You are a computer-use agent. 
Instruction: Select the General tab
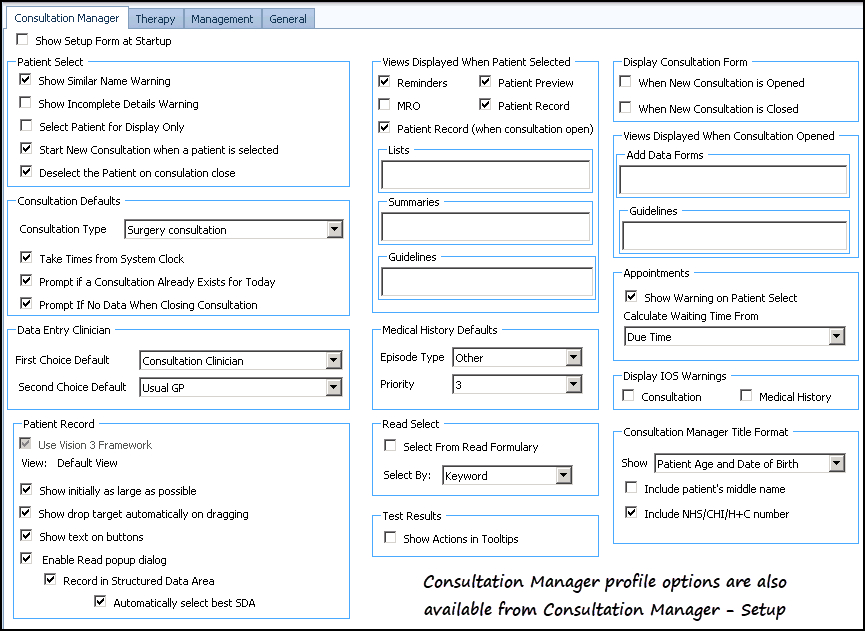coord(289,19)
